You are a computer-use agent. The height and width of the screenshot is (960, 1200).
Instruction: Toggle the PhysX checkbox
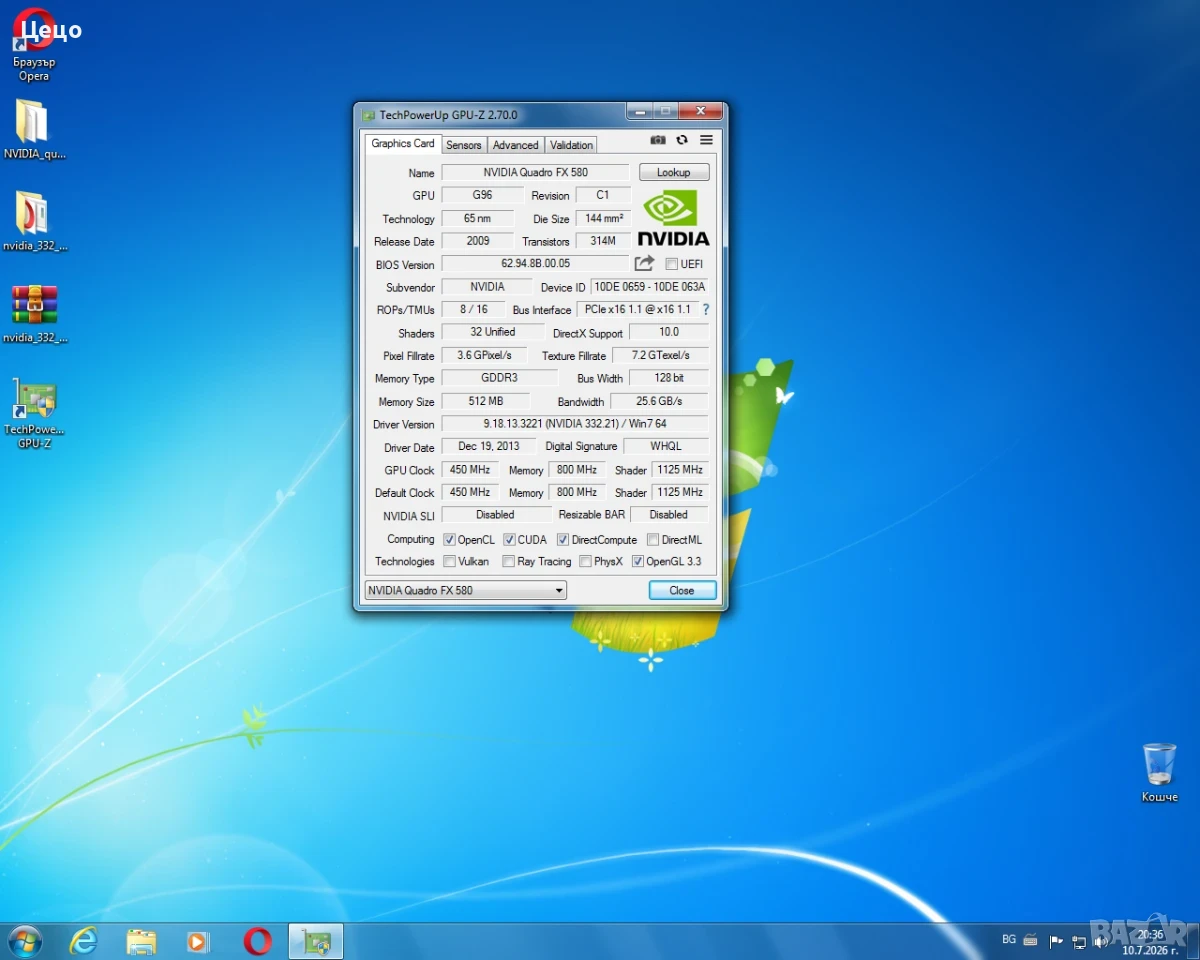point(585,562)
